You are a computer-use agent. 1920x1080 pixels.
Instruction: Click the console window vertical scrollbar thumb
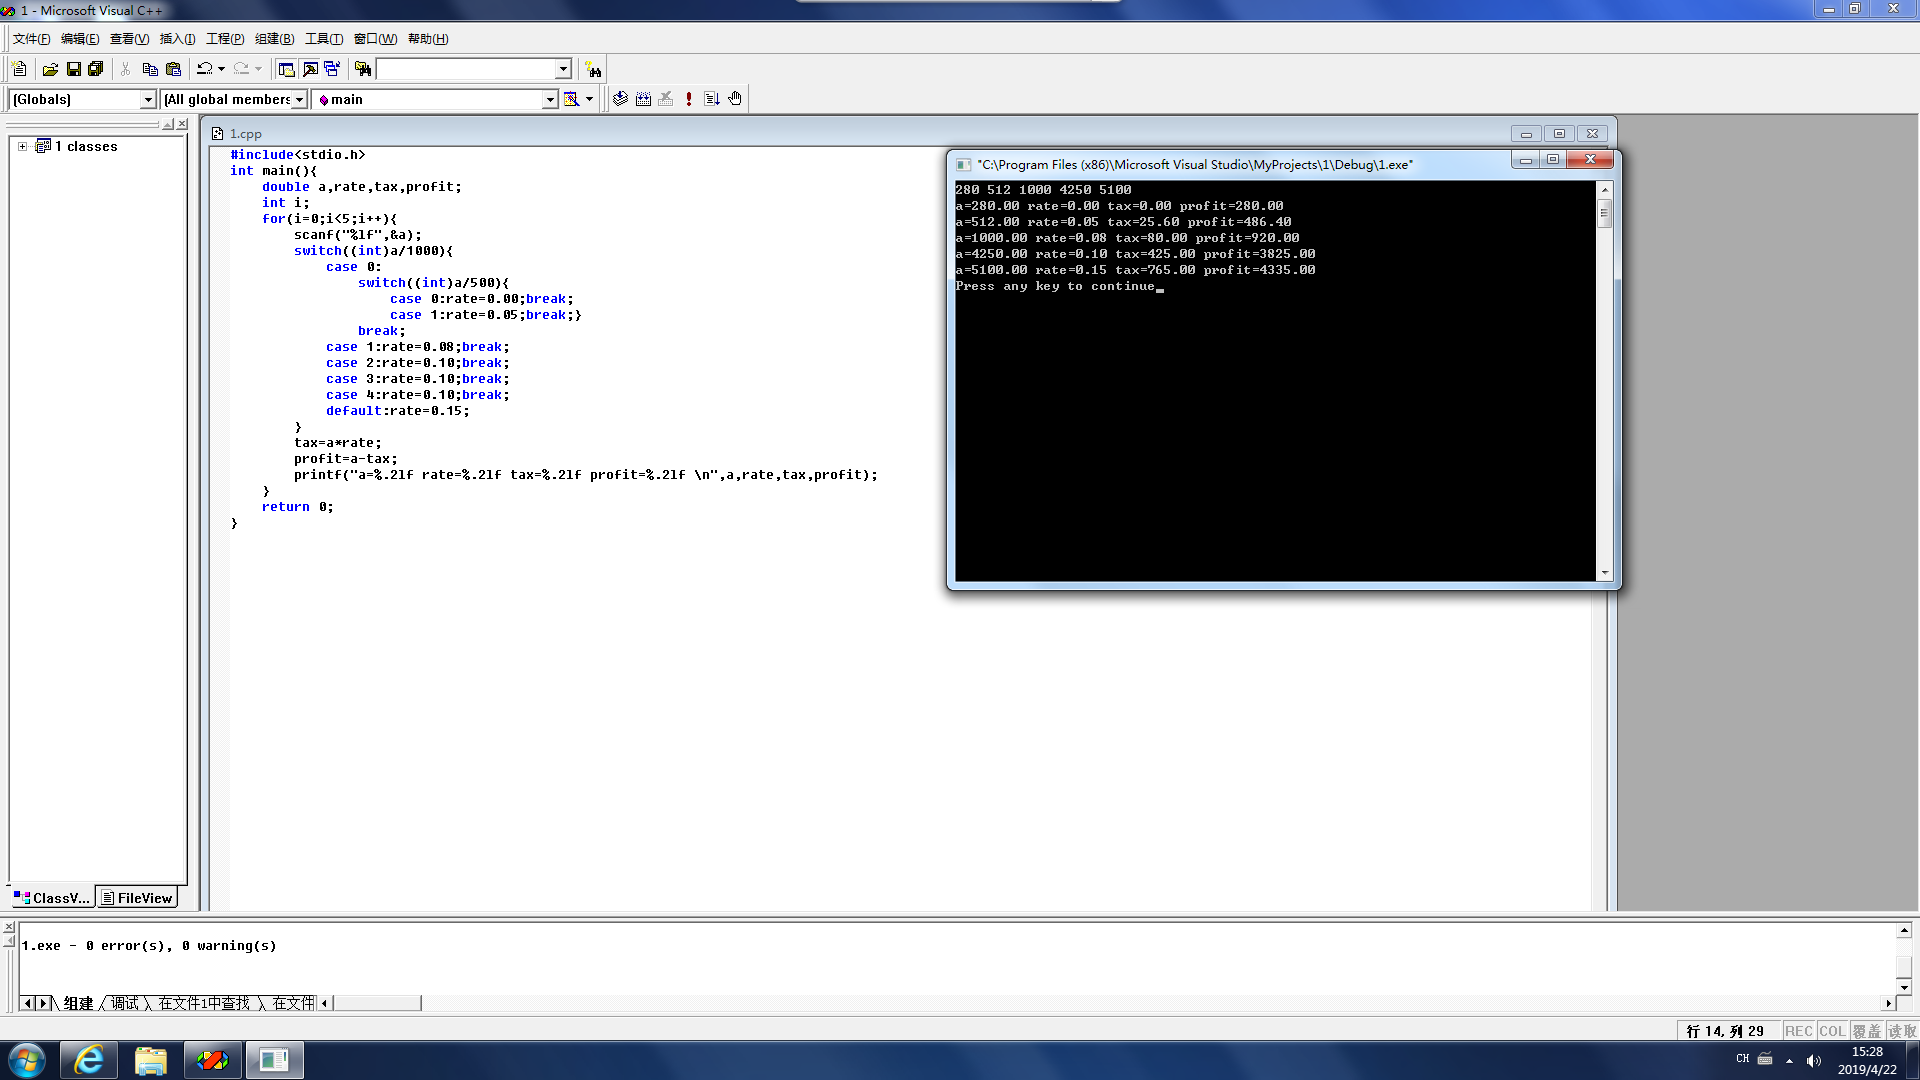point(1604,213)
